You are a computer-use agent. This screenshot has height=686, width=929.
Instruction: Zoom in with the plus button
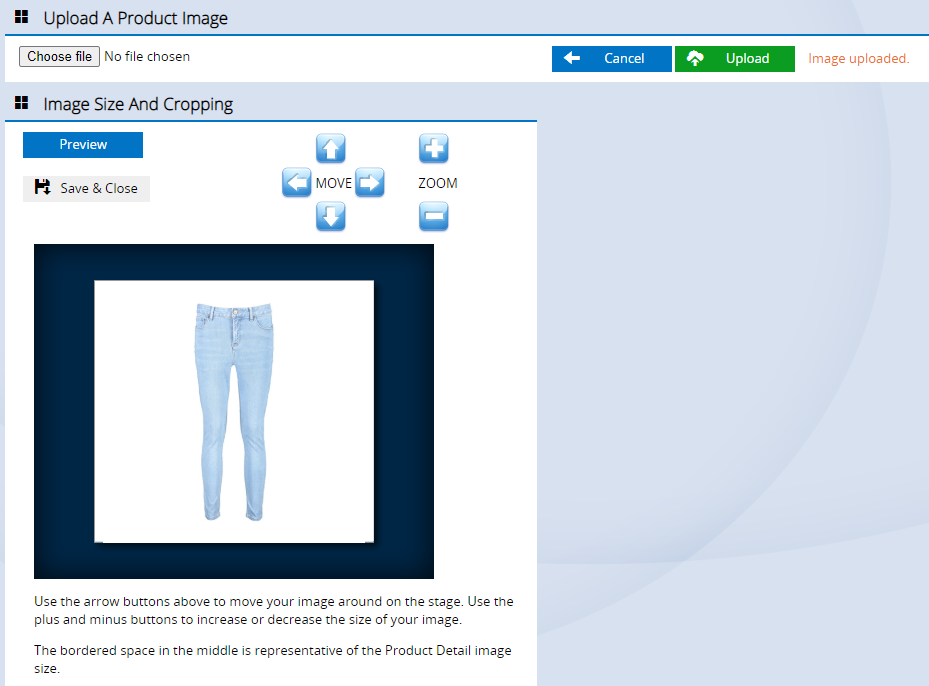[x=434, y=148]
